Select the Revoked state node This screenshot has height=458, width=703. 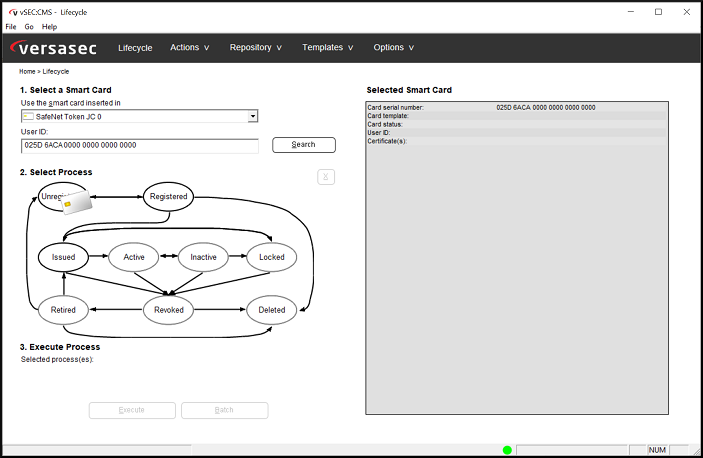[x=169, y=310]
